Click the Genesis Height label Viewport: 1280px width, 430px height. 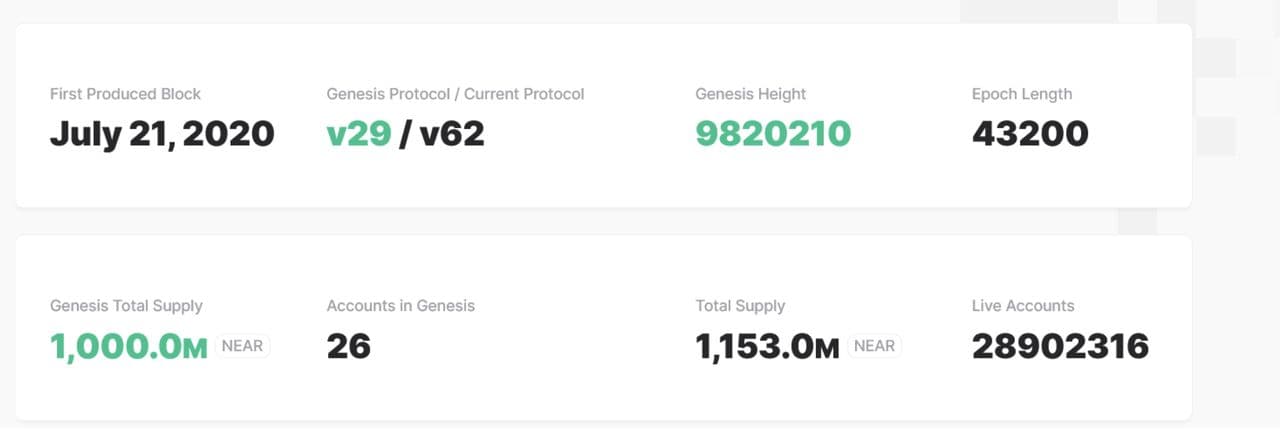750,94
